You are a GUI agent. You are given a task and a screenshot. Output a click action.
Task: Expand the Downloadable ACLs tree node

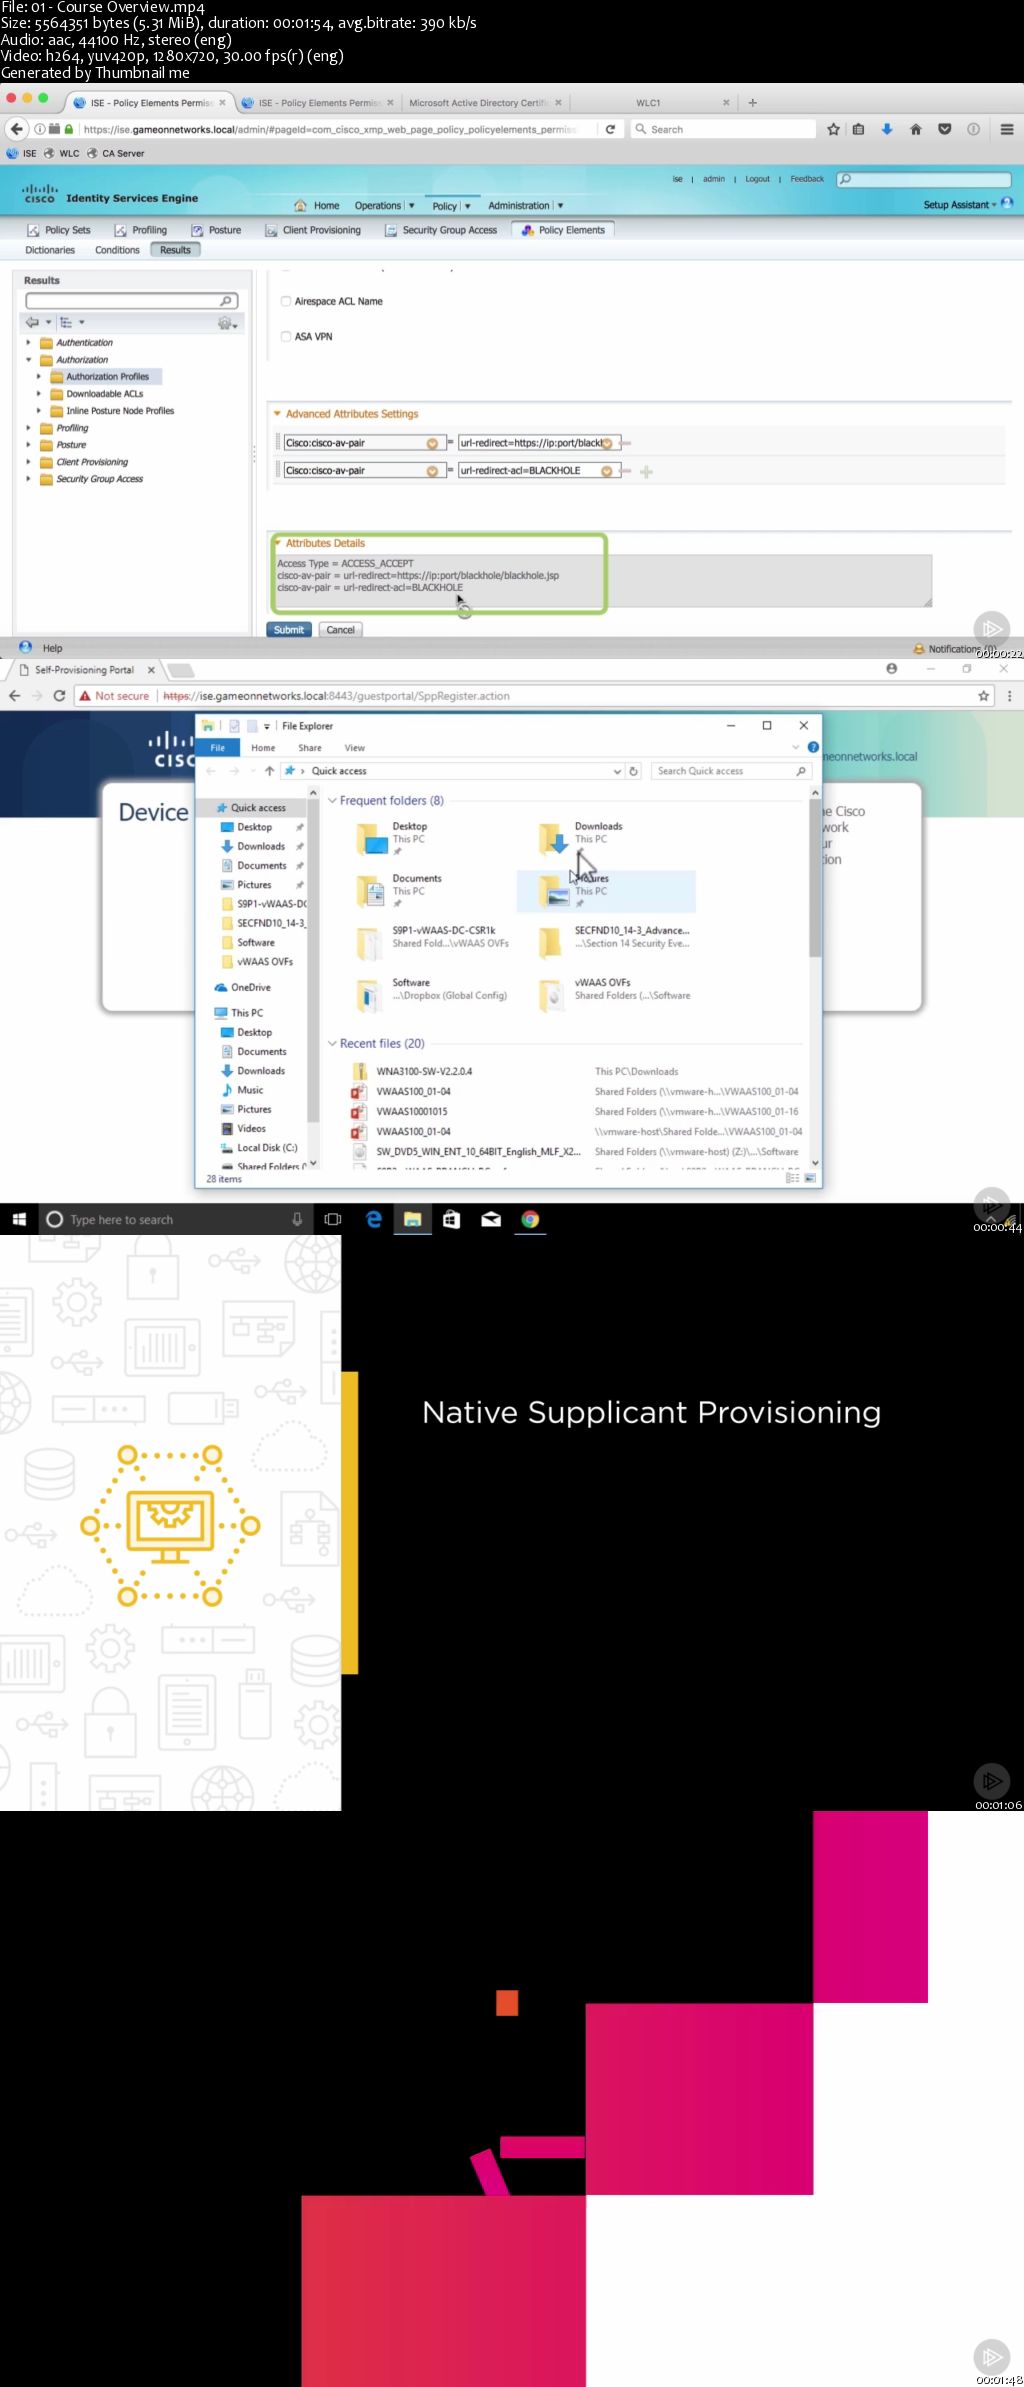point(38,394)
